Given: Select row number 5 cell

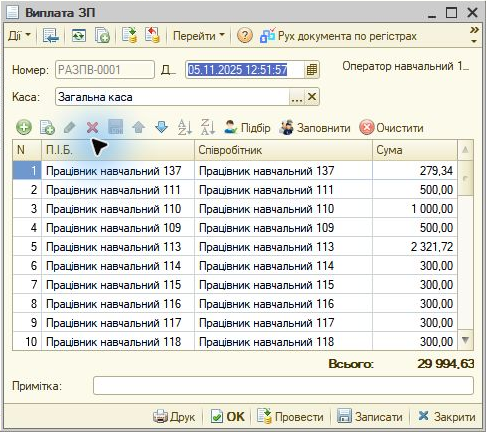Looking at the screenshot, I should click(x=27, y=247).
